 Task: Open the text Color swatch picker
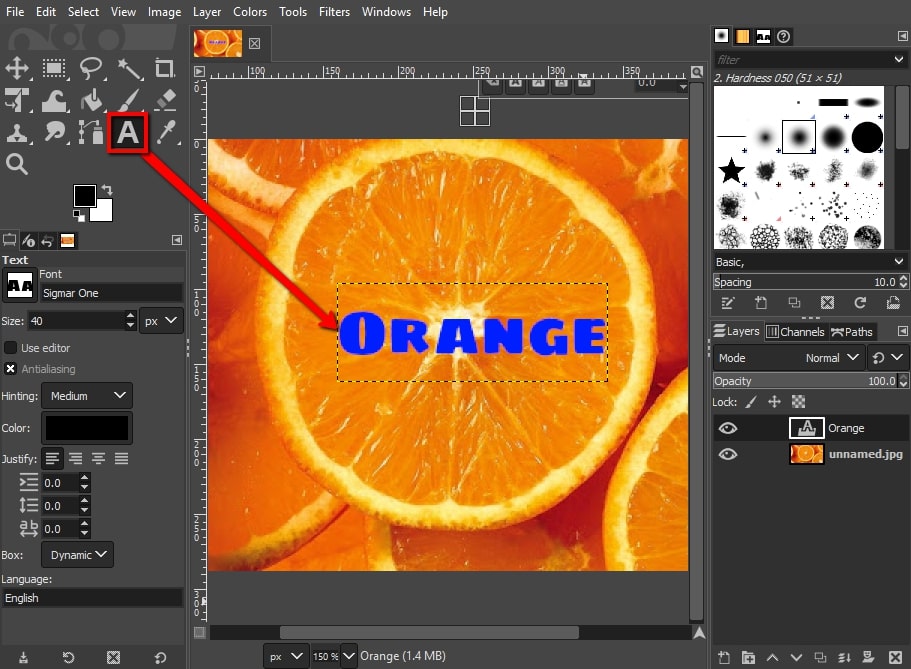click(x=86, y=427)
